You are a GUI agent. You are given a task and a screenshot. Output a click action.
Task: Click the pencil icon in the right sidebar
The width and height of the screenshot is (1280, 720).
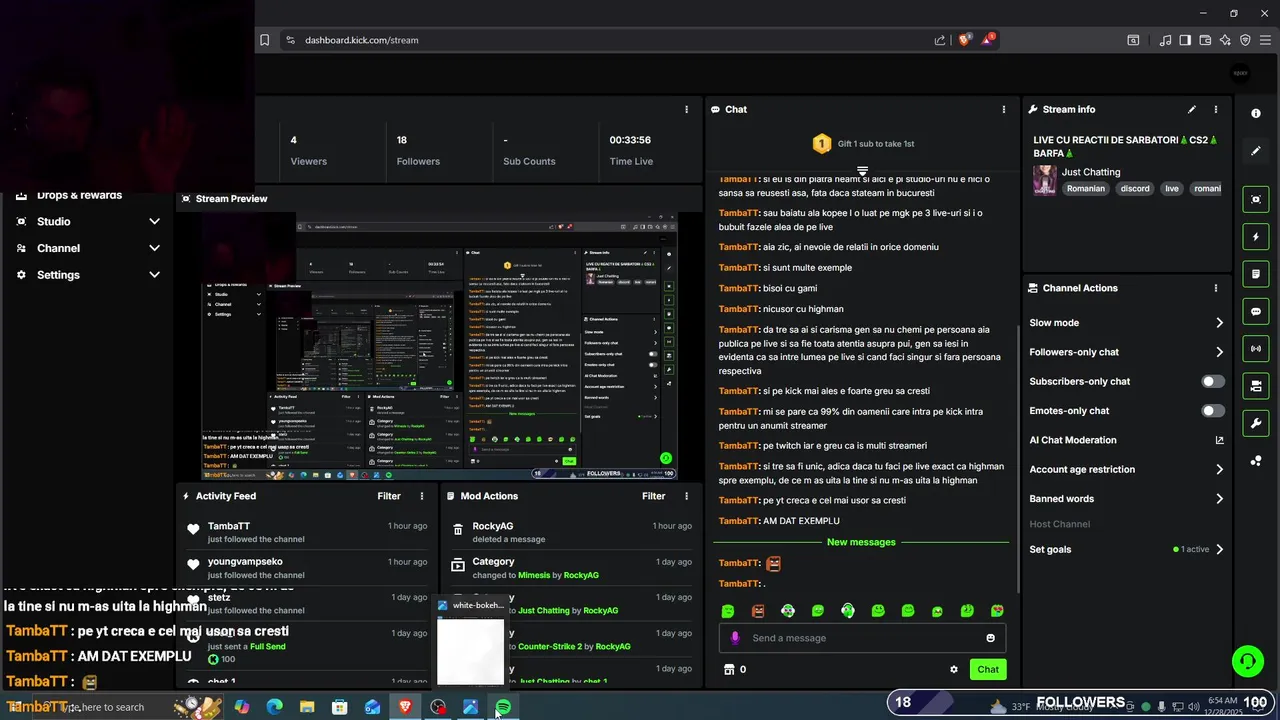click(1256, 151)
